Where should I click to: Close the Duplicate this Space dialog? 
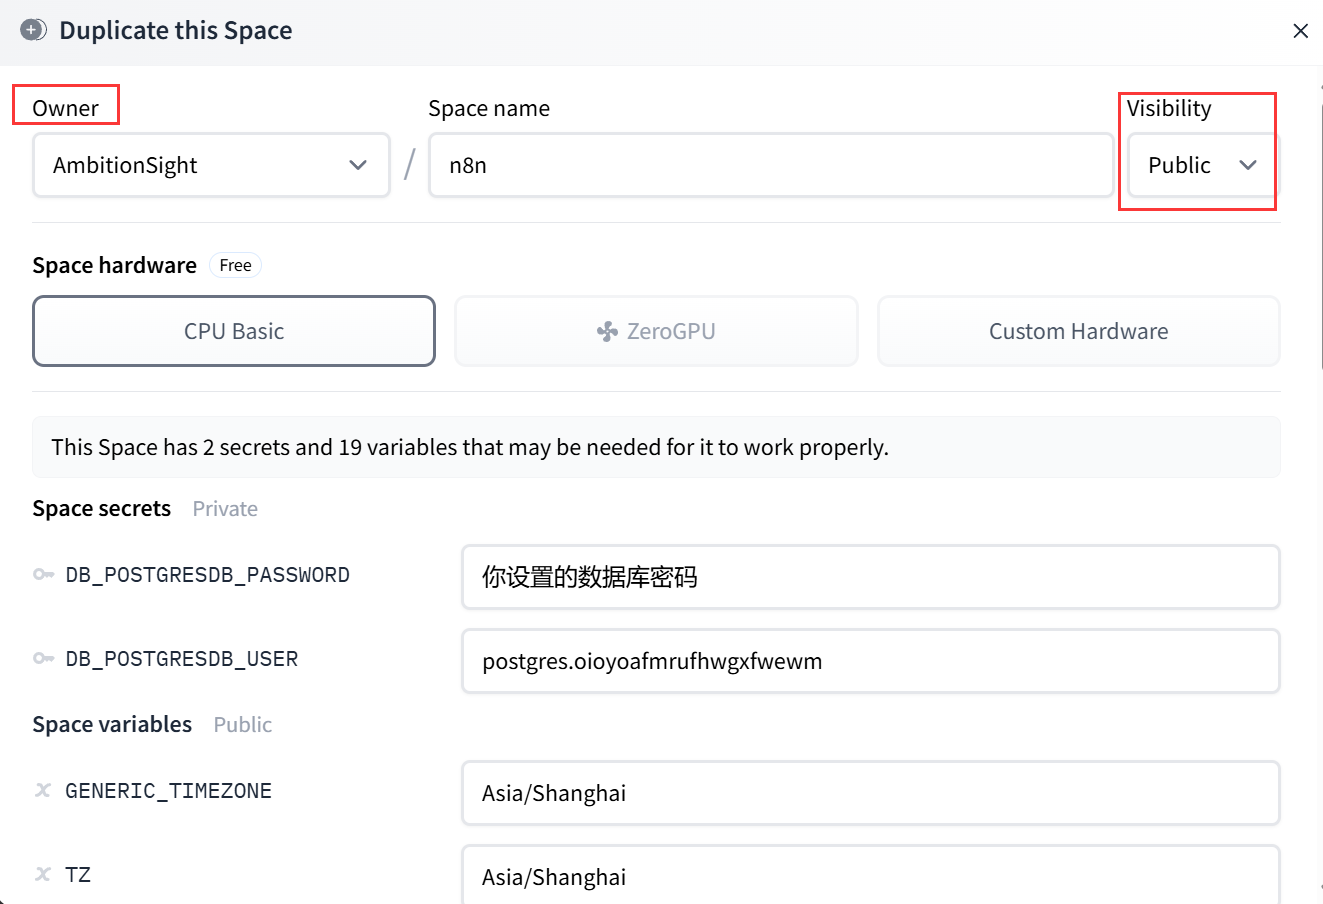pyautogui.click(x=1300, y=31)
